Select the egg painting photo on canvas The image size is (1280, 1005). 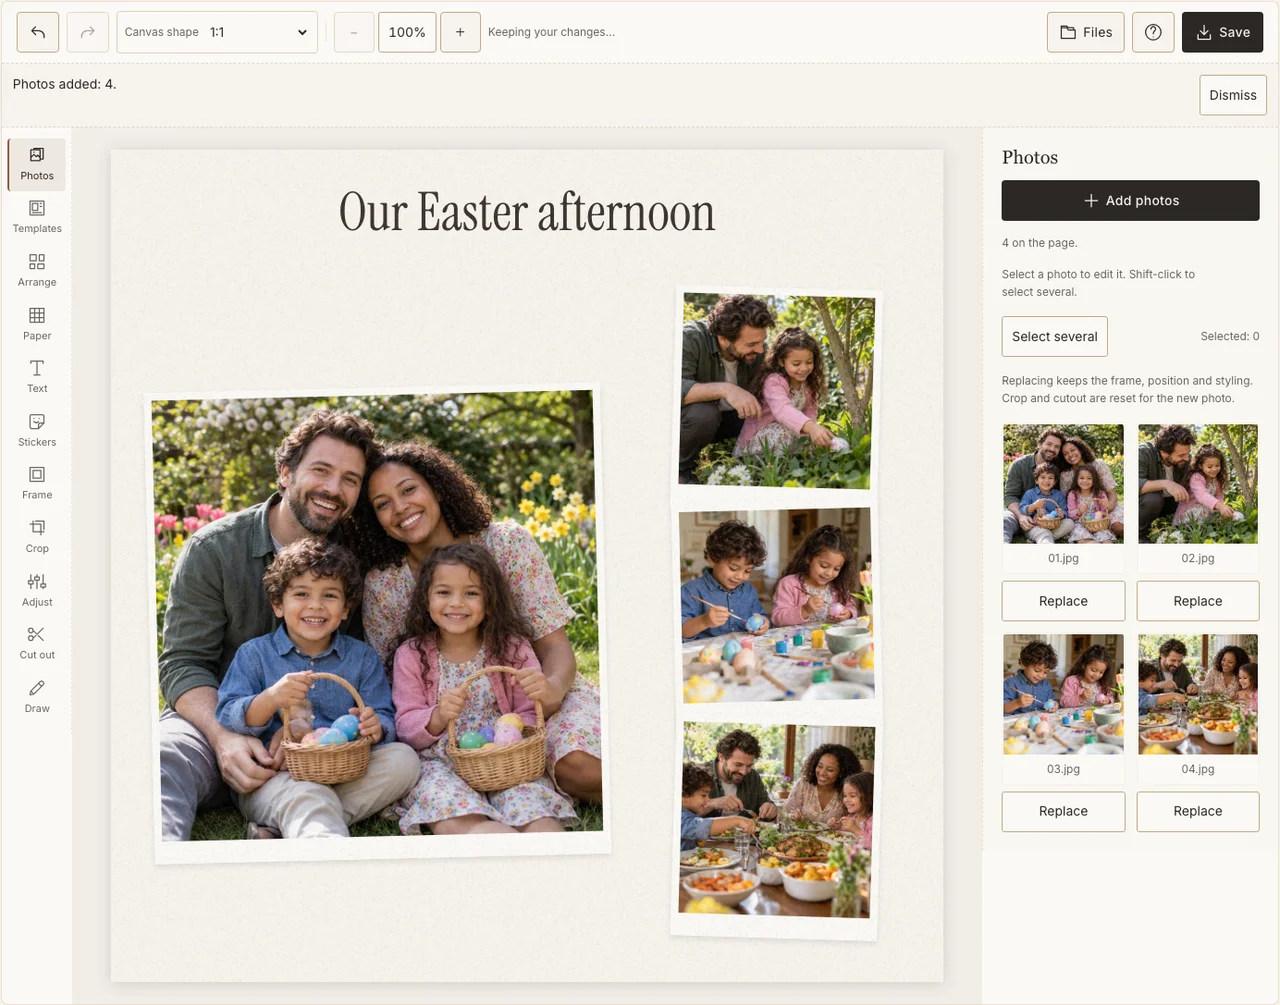pyautogui.click(x=777, y=604)
